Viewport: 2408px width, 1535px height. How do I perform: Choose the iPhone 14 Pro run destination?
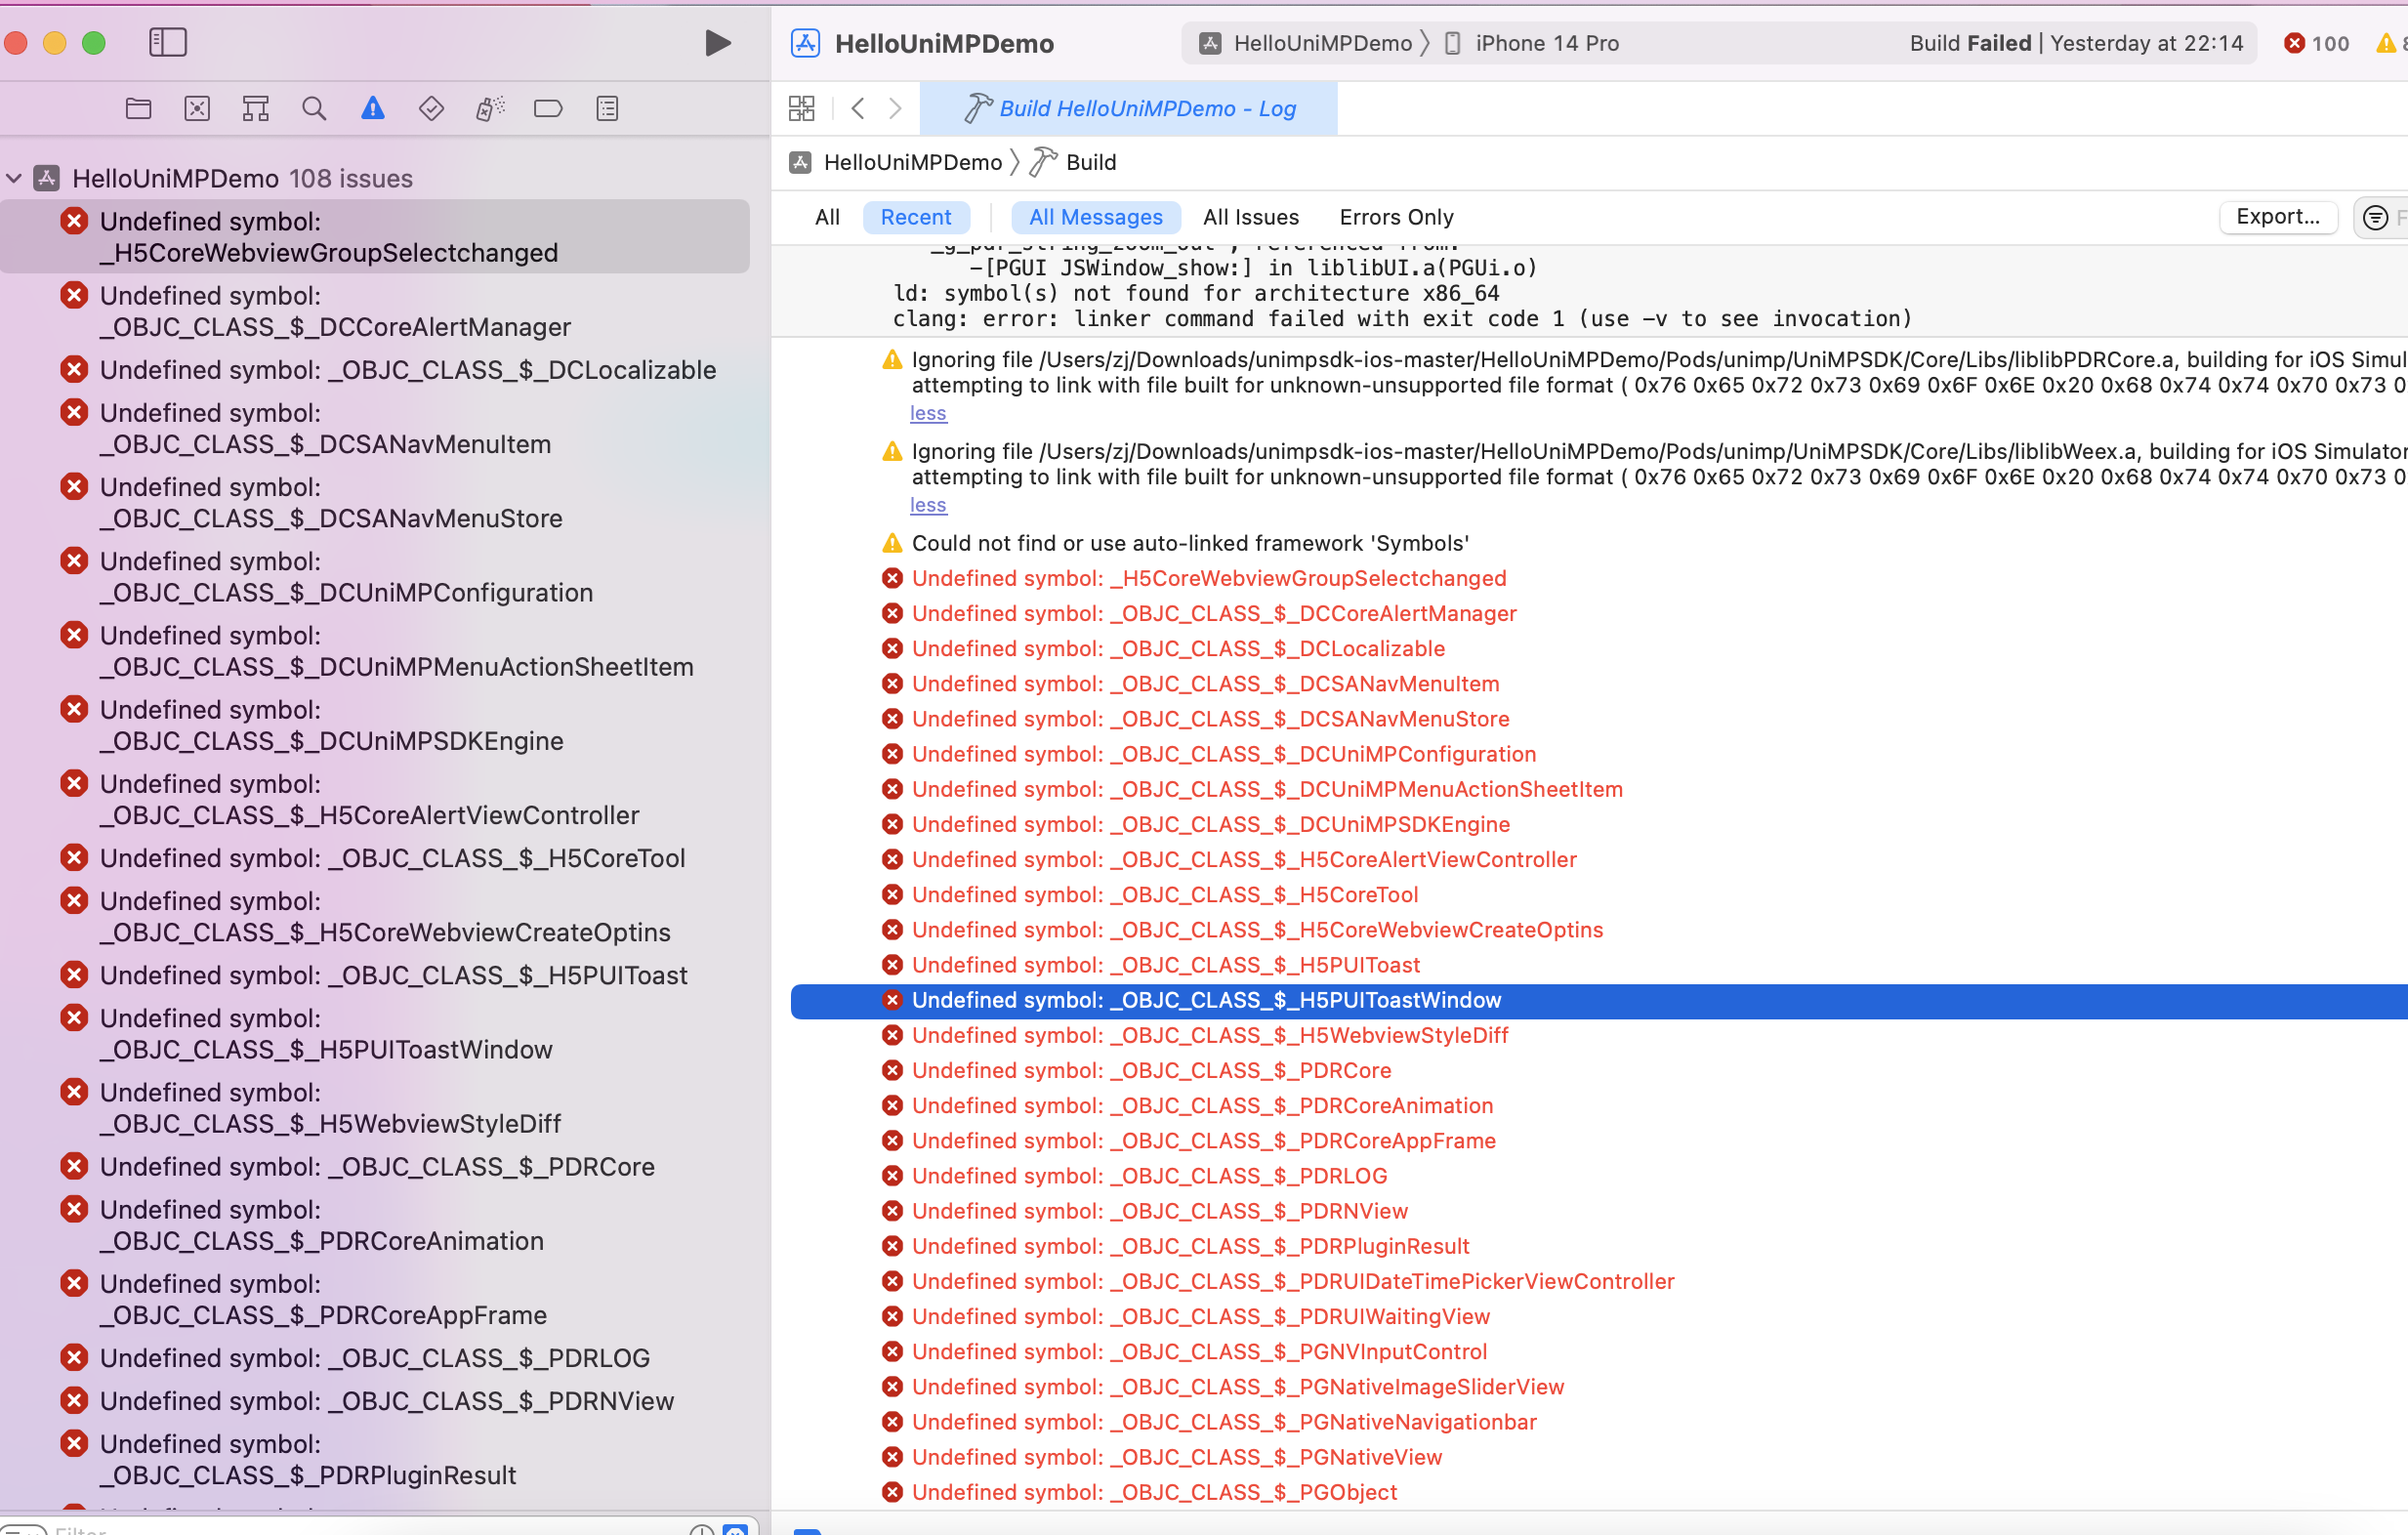(1531, 43)
